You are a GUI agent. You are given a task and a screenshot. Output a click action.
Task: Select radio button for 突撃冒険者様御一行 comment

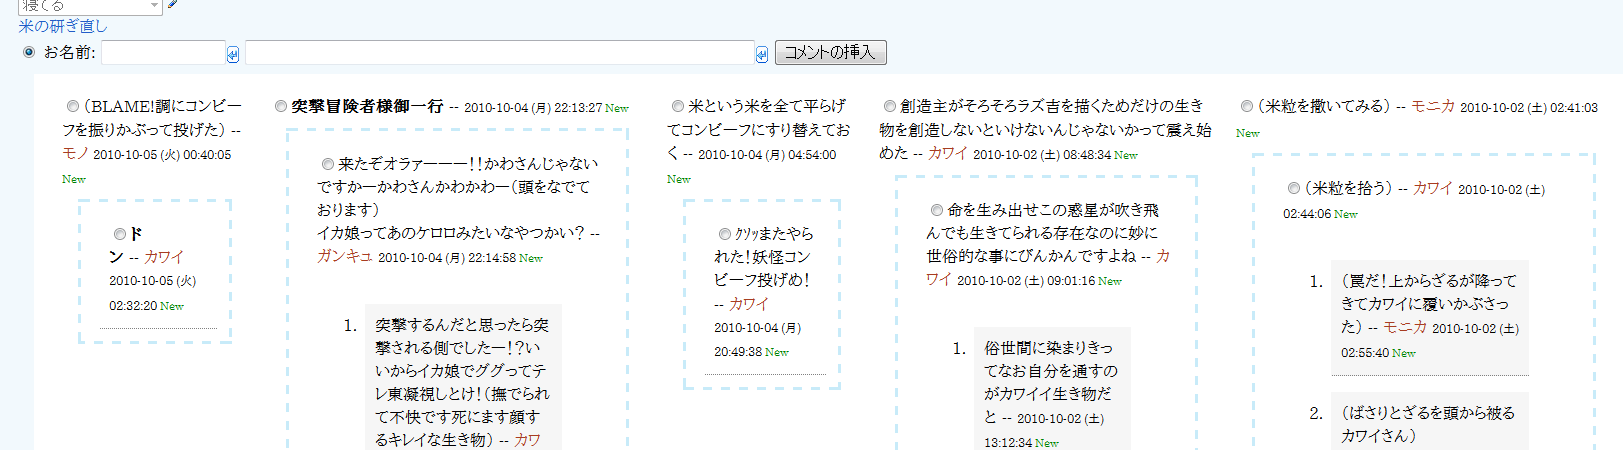point(281,106)
